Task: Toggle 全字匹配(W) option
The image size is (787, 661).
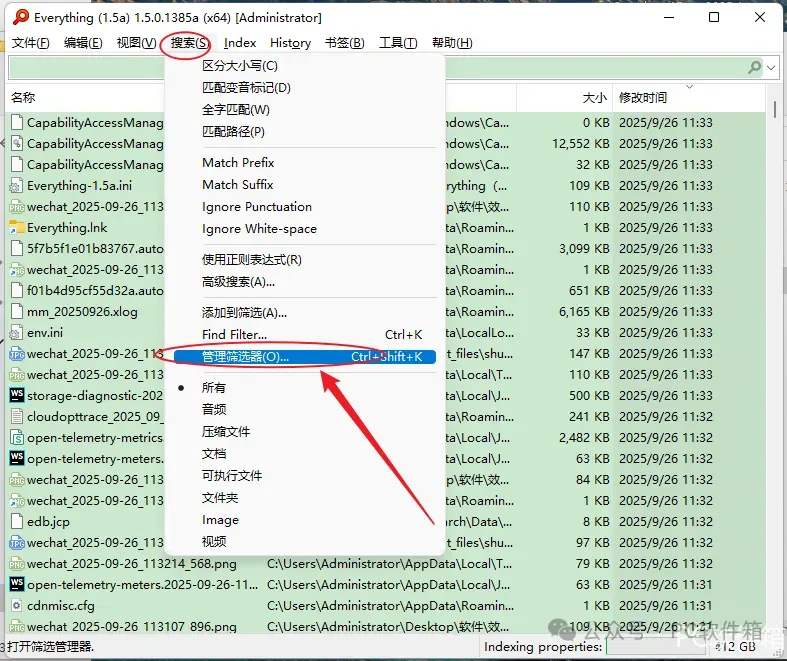Action: click(305, 110)
